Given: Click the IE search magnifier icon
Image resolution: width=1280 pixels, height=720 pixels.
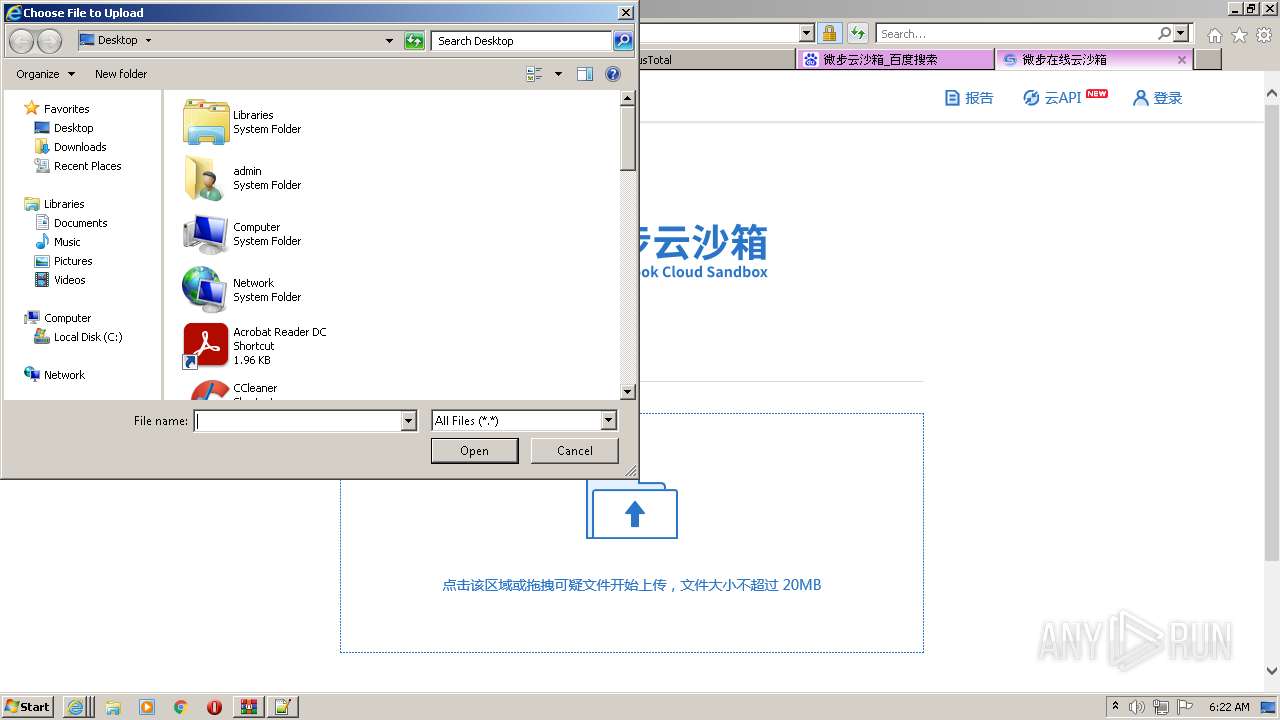Looking at the screenshot, I should click(x=1164, y=33).
